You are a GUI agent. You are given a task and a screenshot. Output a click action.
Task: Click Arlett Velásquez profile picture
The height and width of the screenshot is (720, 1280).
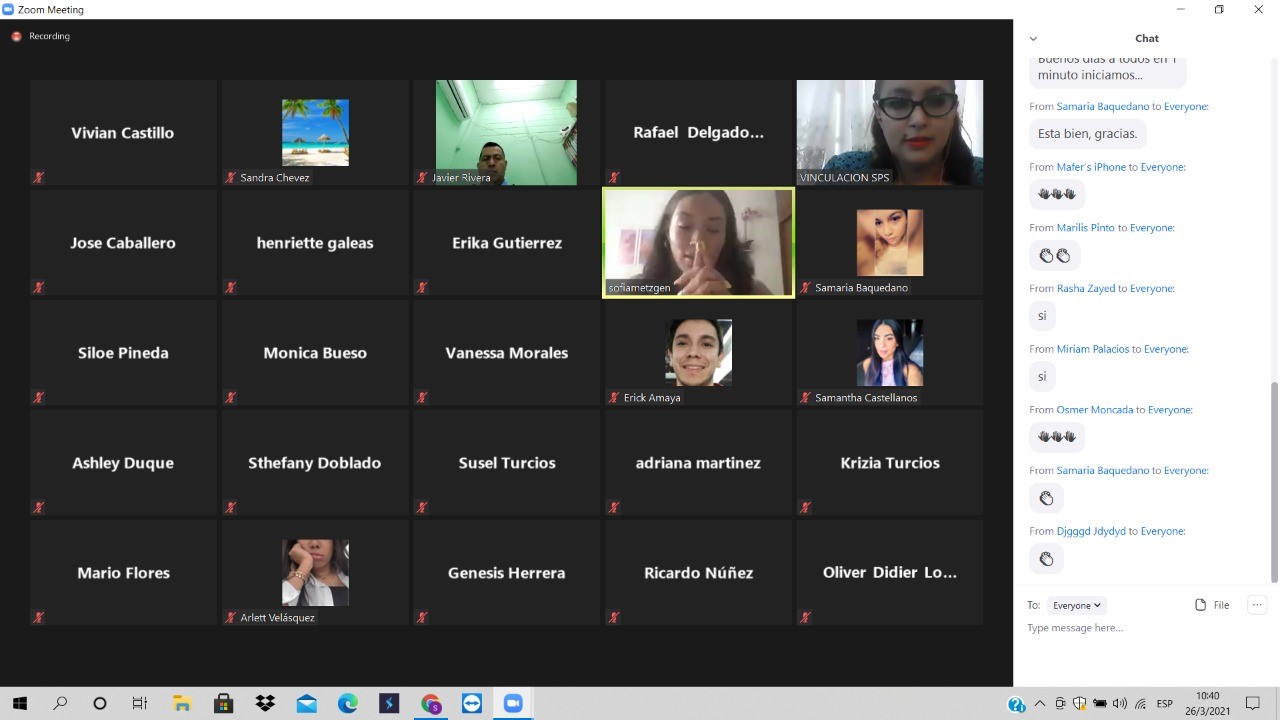click(x=315, y=572)
